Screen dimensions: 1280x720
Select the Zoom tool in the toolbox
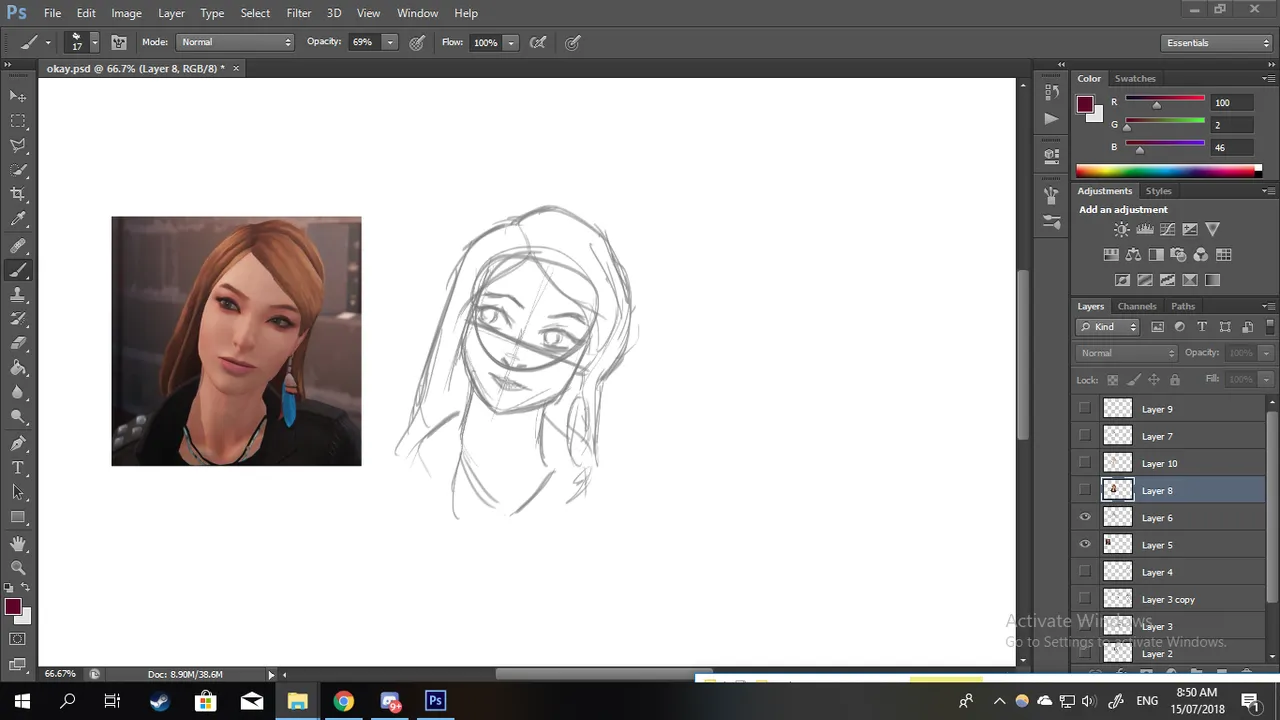(18, 567)
